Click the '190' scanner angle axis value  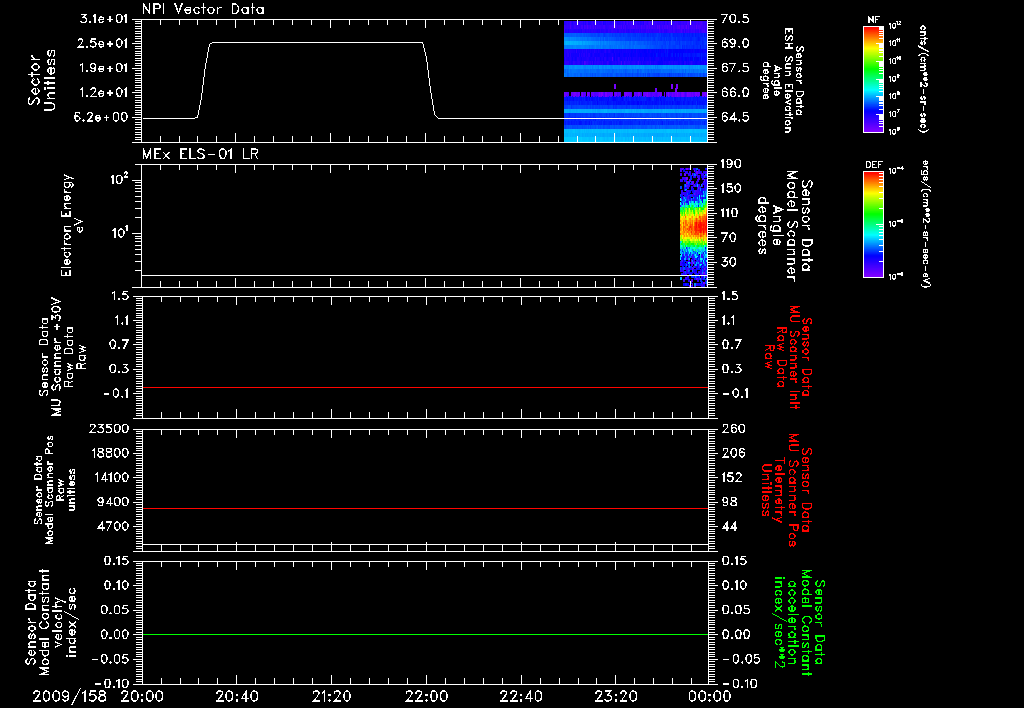732,164
